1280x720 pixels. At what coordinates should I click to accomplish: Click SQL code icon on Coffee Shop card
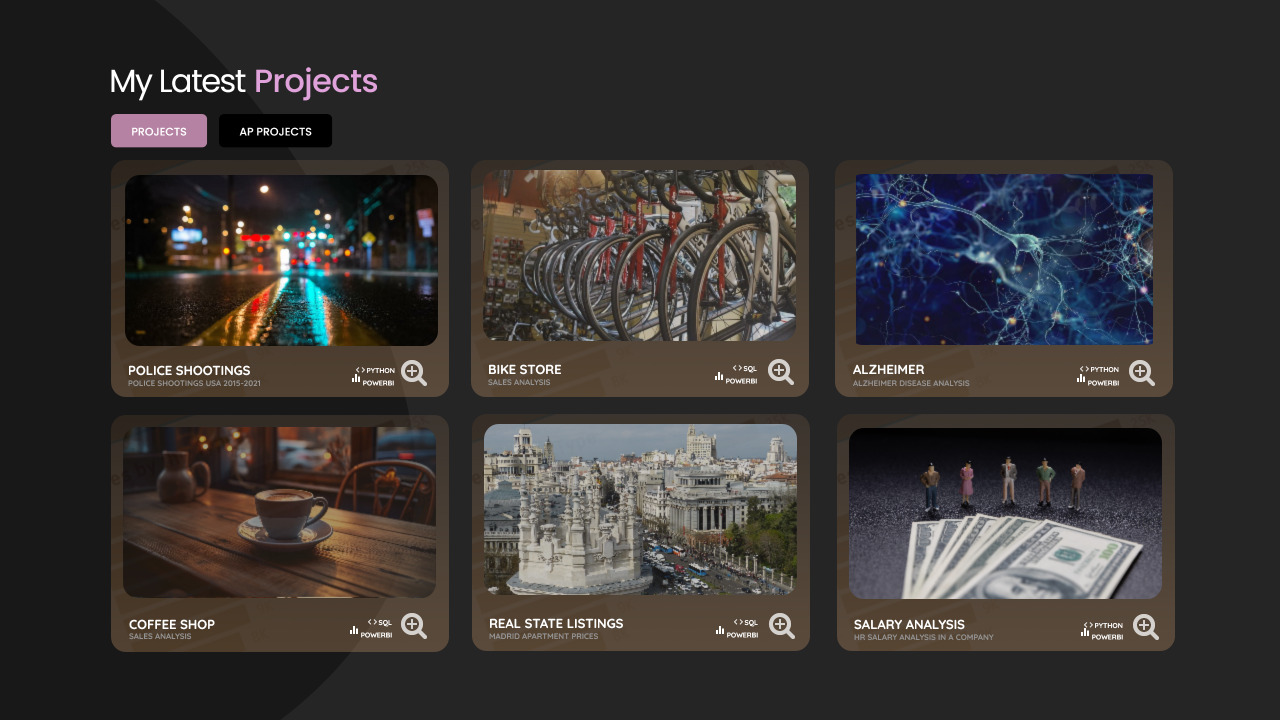click(x=371, y=622)
